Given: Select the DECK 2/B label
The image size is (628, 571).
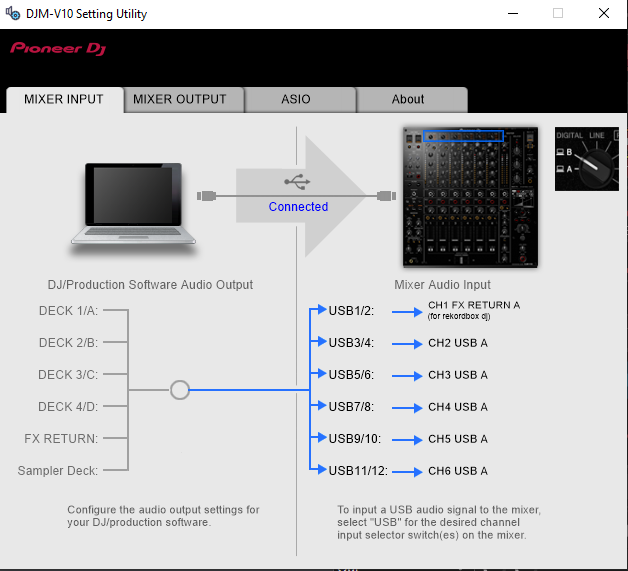Looking at the screenshot, I should [x=68, y=343].
